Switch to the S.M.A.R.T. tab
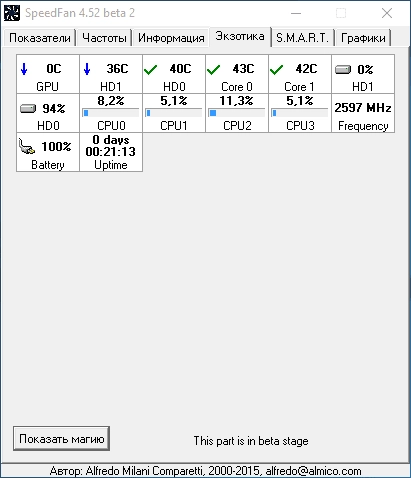Image resolution: width=411 pixels, height=478 pixels. coord(302,38)
